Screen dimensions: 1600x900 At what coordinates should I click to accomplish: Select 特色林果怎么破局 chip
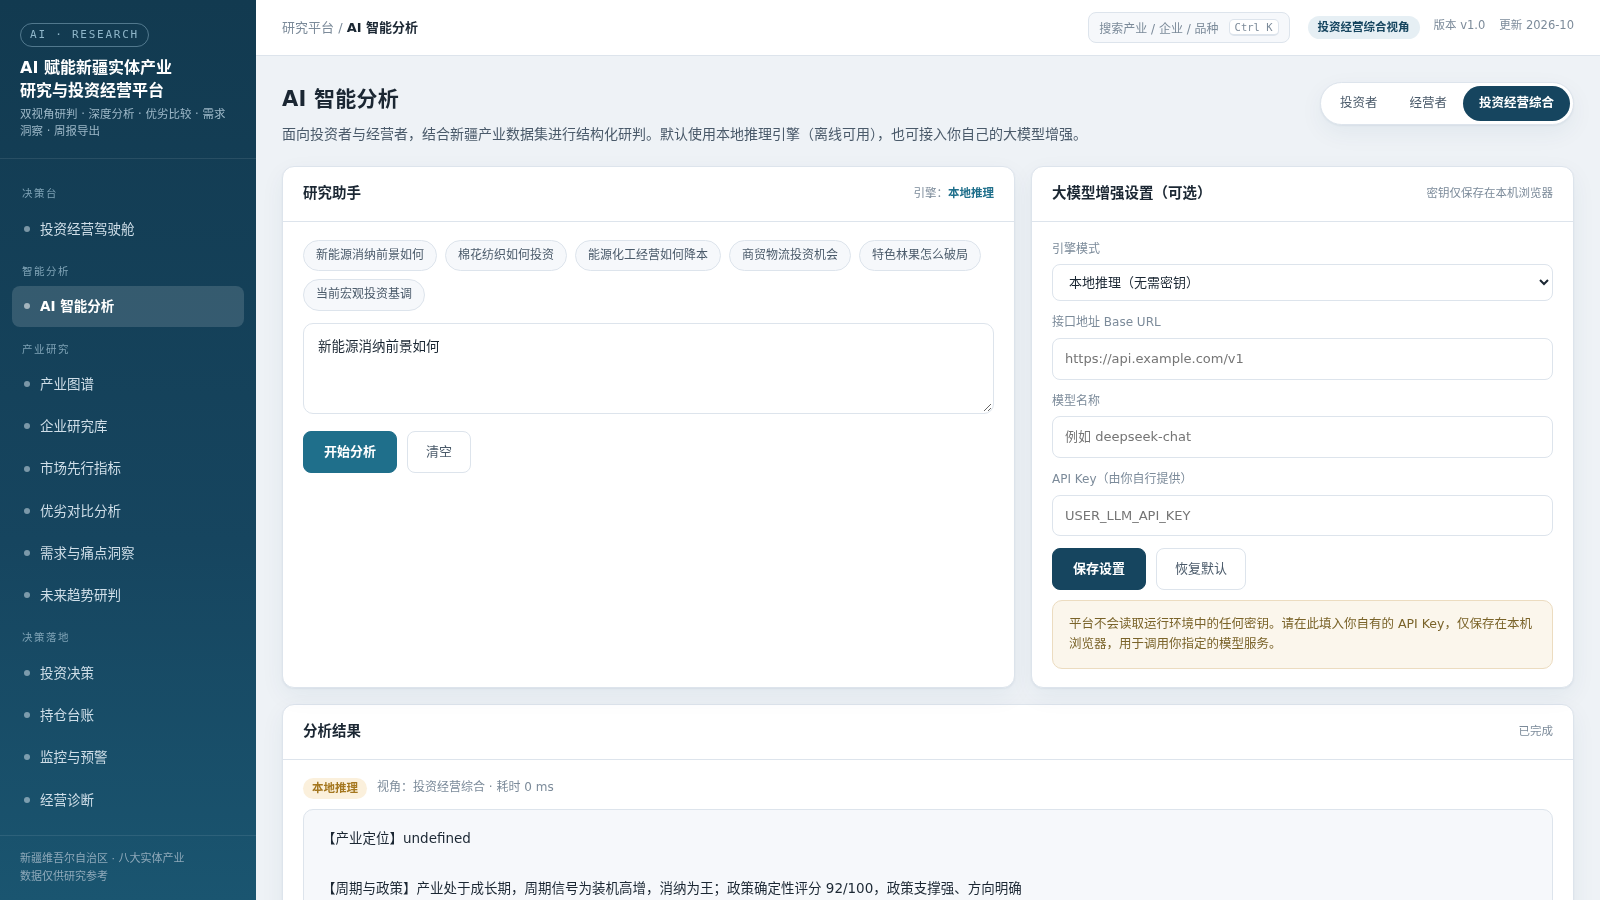(x=920, y=255)
